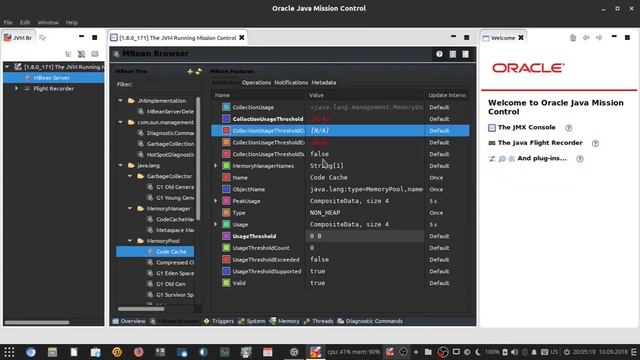Click the back arrow in Welcome toolbar
Screen dimensions: 640x360
click(x=586, y=38)
